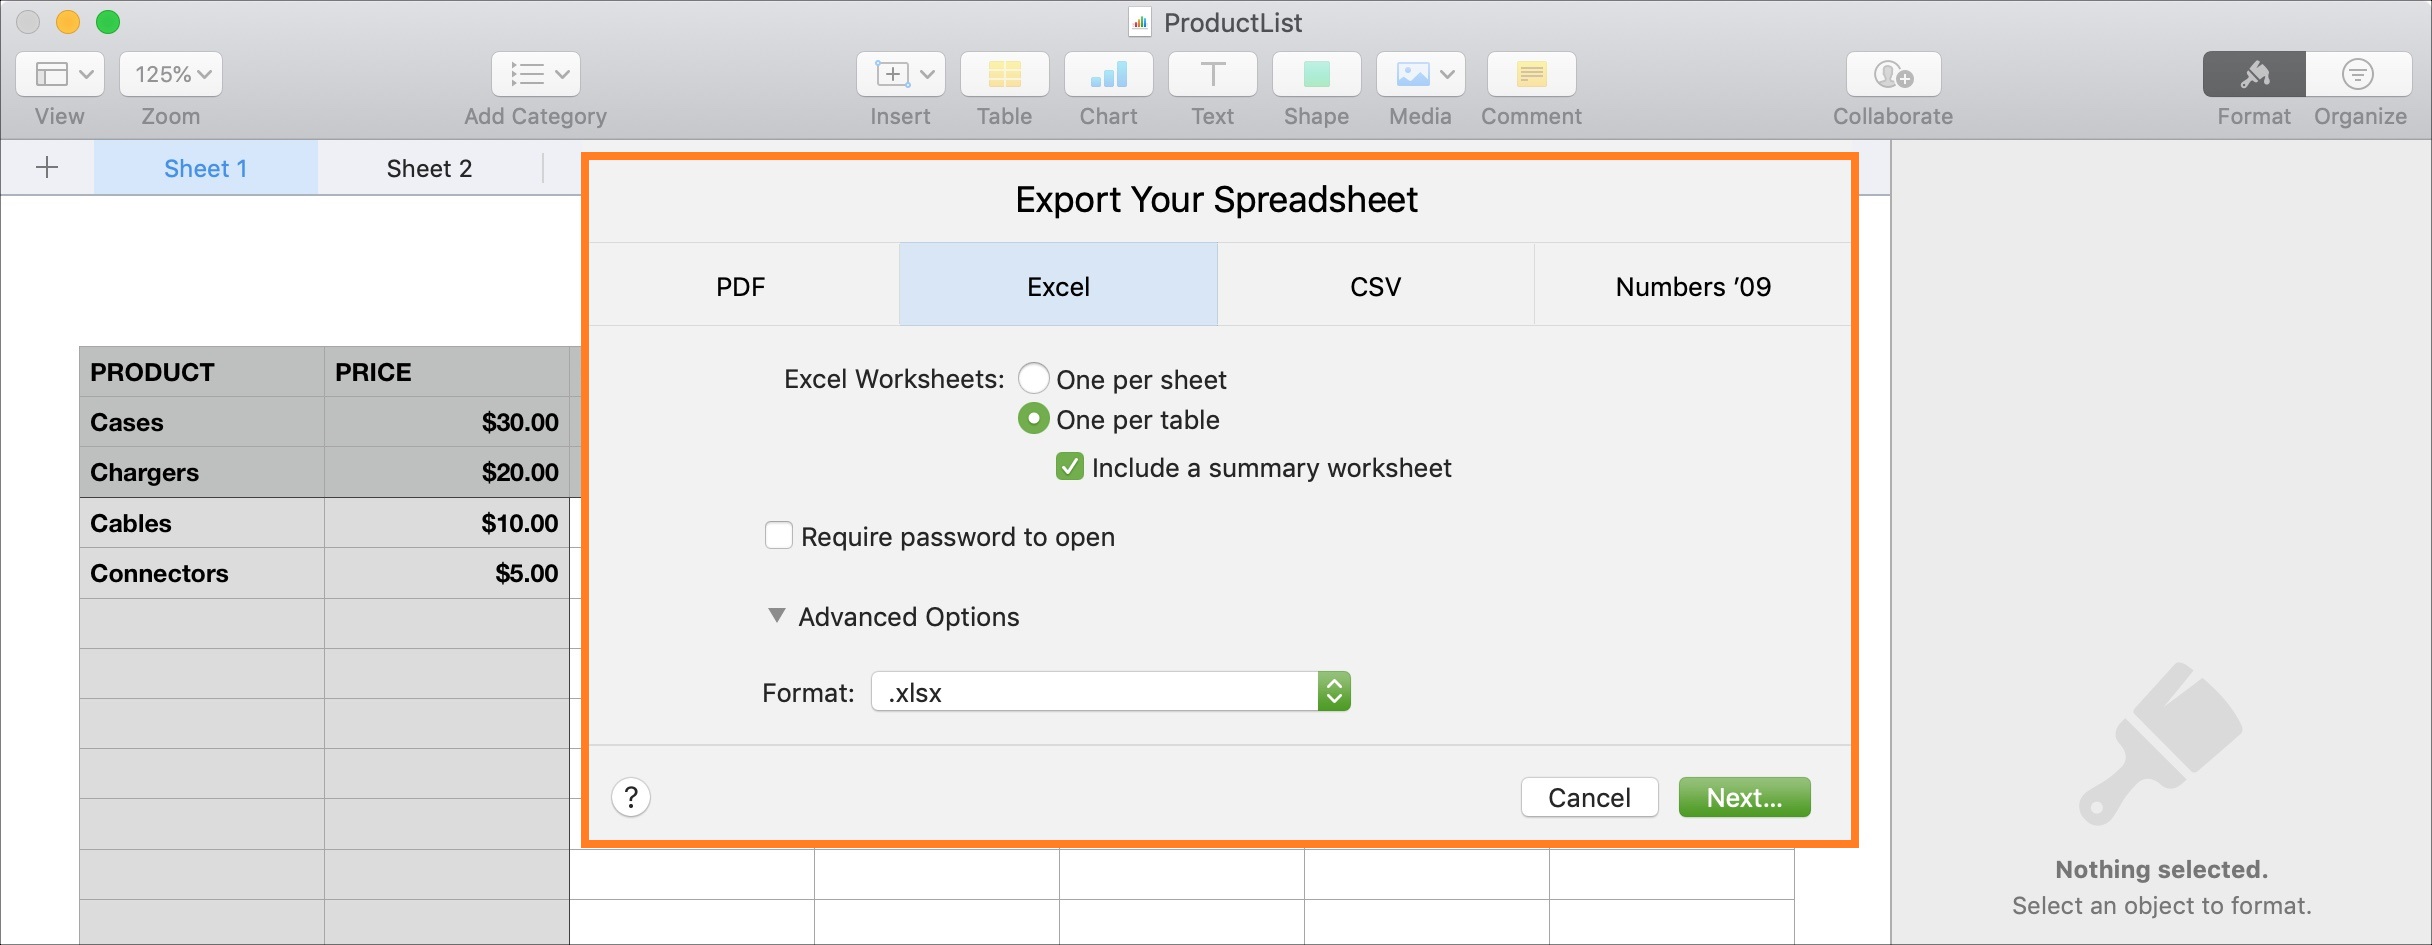Click the ProductList document title icon

click(x=1139, y=22)
